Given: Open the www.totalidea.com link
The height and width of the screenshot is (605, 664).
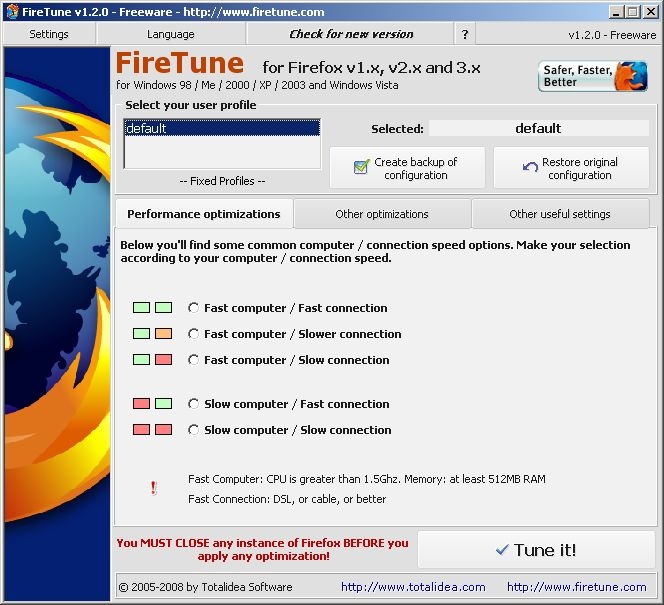Looking at the screenshot, I should 412,587.
